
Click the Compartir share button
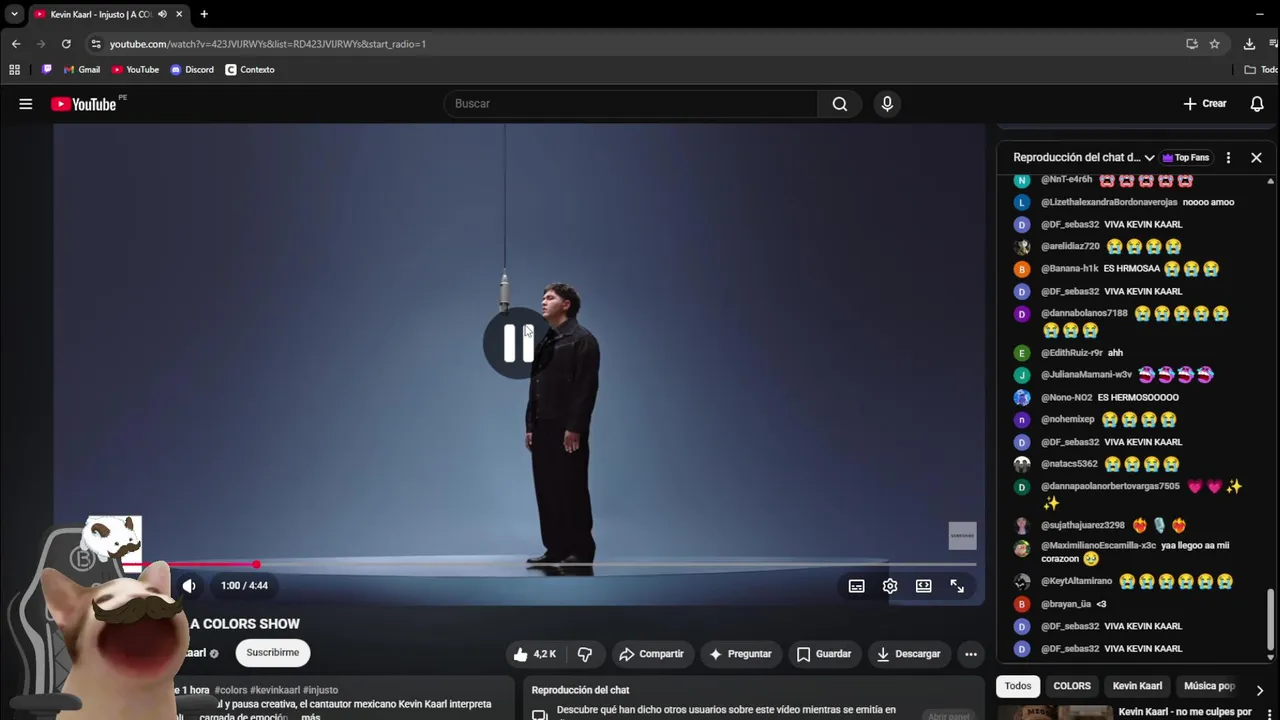pos(652,654)
